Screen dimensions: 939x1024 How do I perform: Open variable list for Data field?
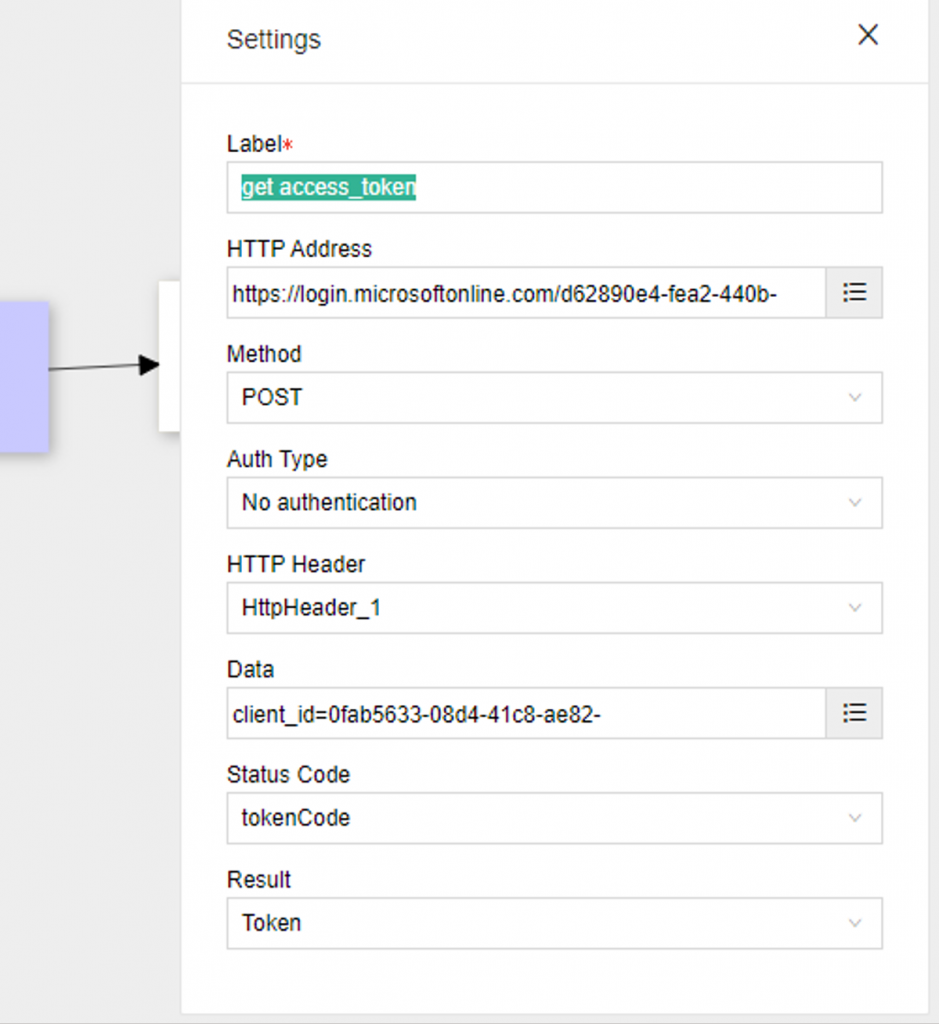point(854,712)
